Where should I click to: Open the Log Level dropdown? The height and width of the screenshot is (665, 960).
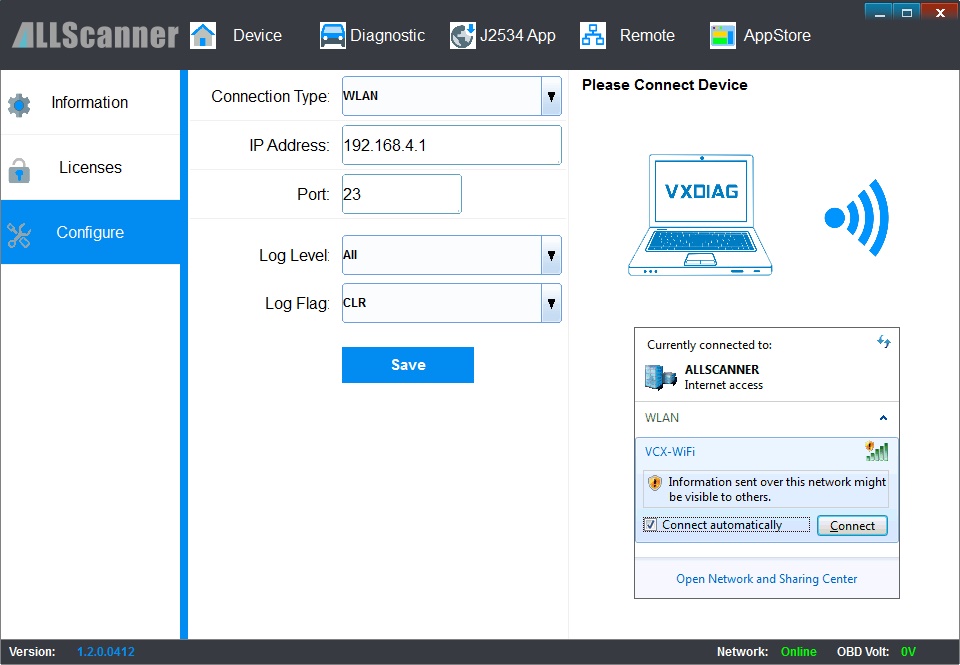[x=551, y=255]
